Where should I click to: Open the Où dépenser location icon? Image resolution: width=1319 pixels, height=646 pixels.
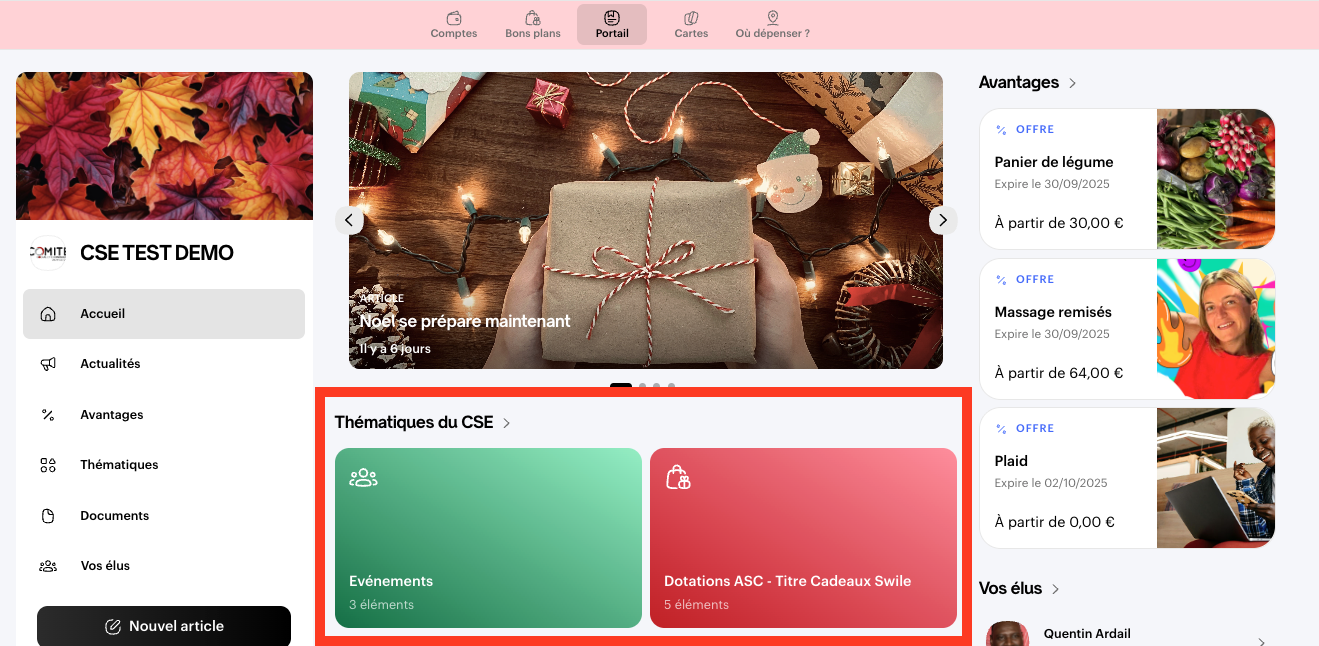773,18
